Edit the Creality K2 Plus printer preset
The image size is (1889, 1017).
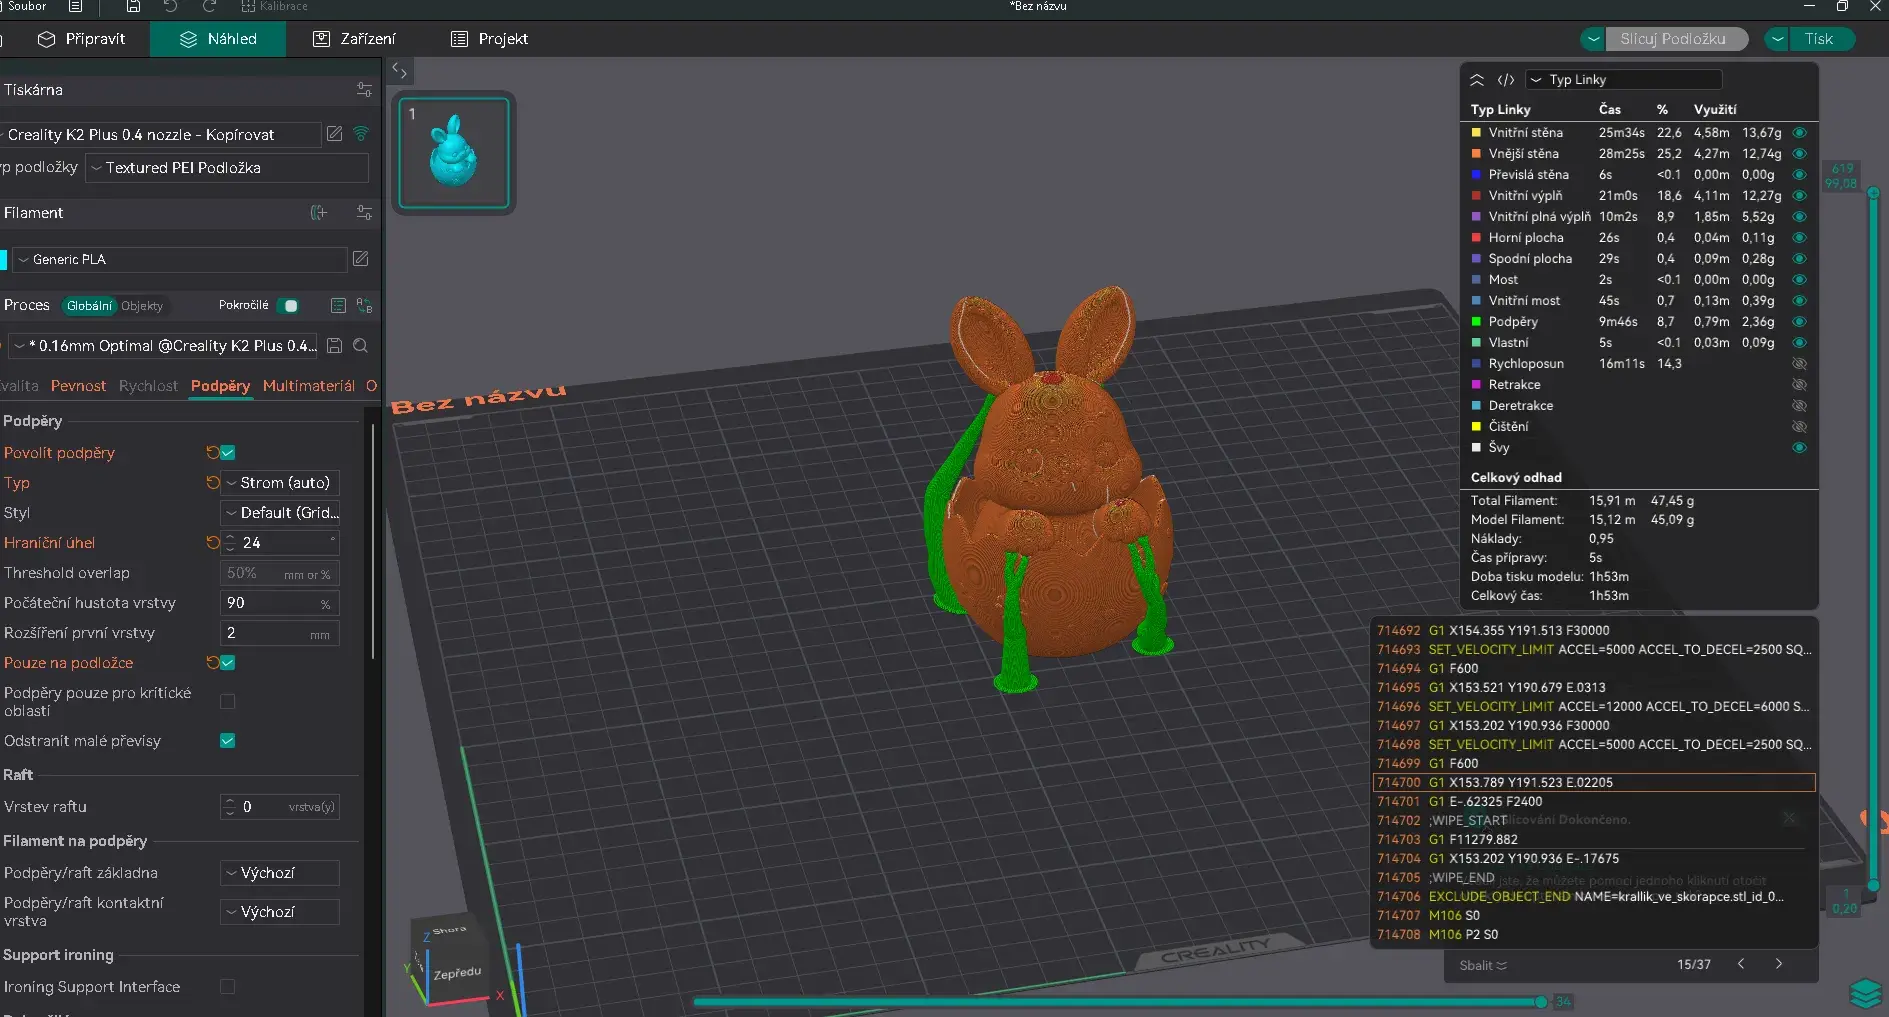335,134
